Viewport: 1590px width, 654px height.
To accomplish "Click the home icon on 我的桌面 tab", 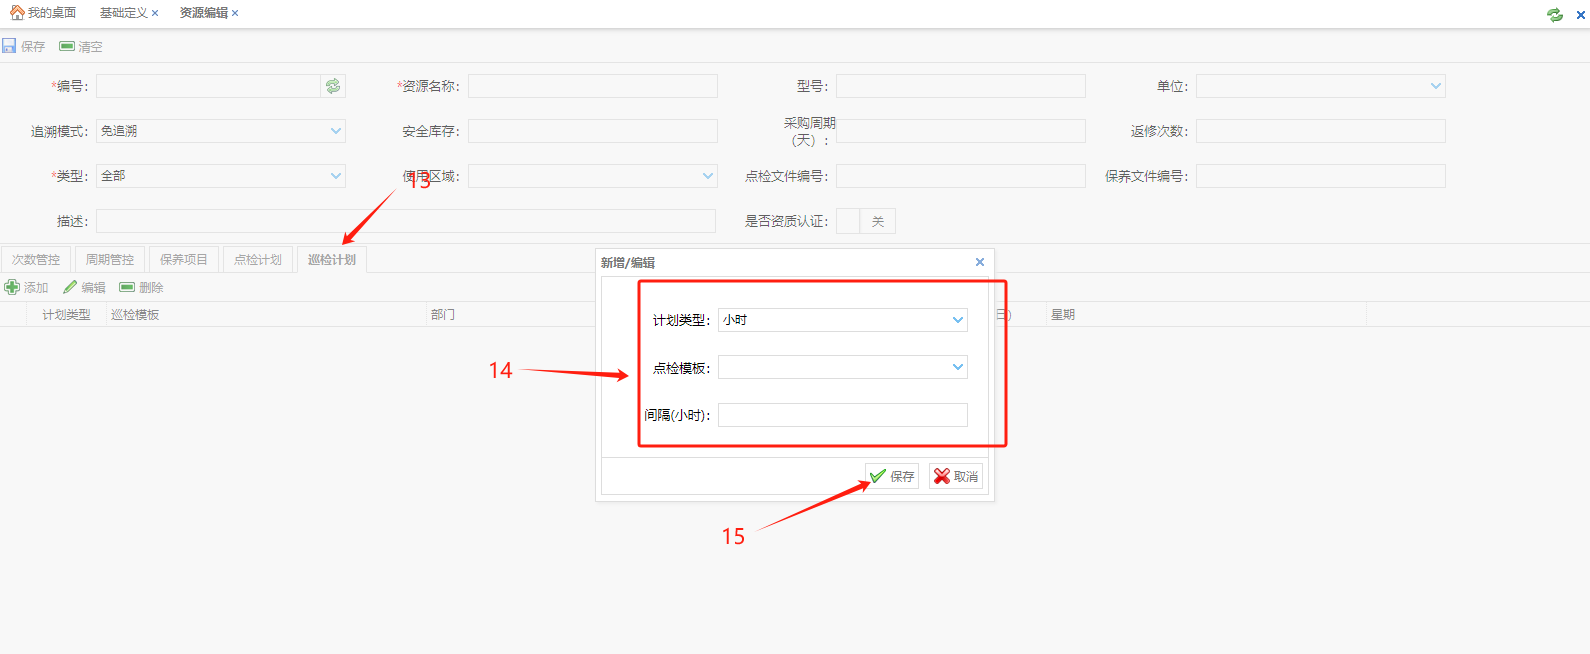I will 17,13.
